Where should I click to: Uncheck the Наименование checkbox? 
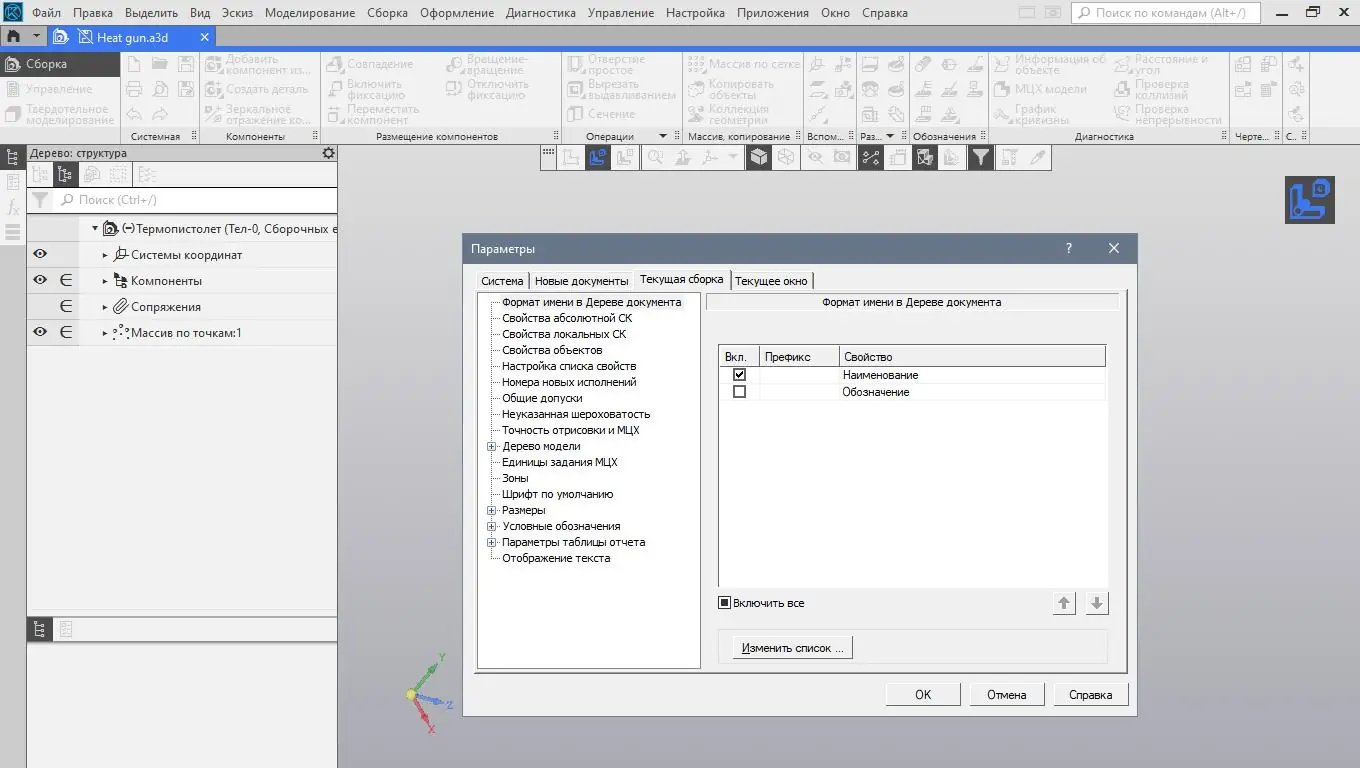[x=739, y=375]
